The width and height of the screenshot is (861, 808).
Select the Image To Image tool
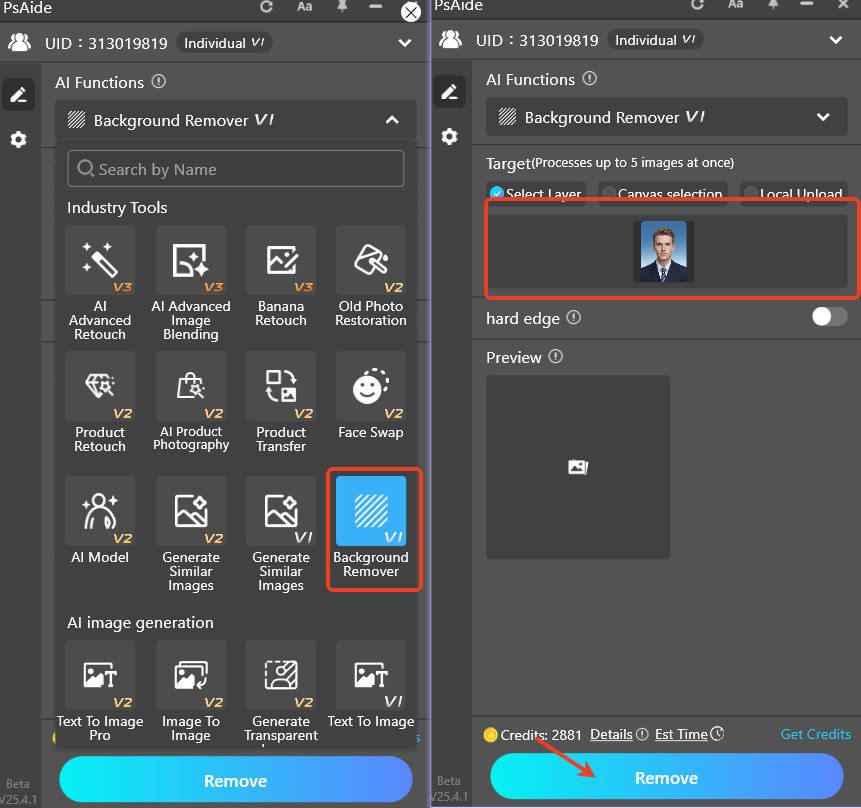click(191, 676)
